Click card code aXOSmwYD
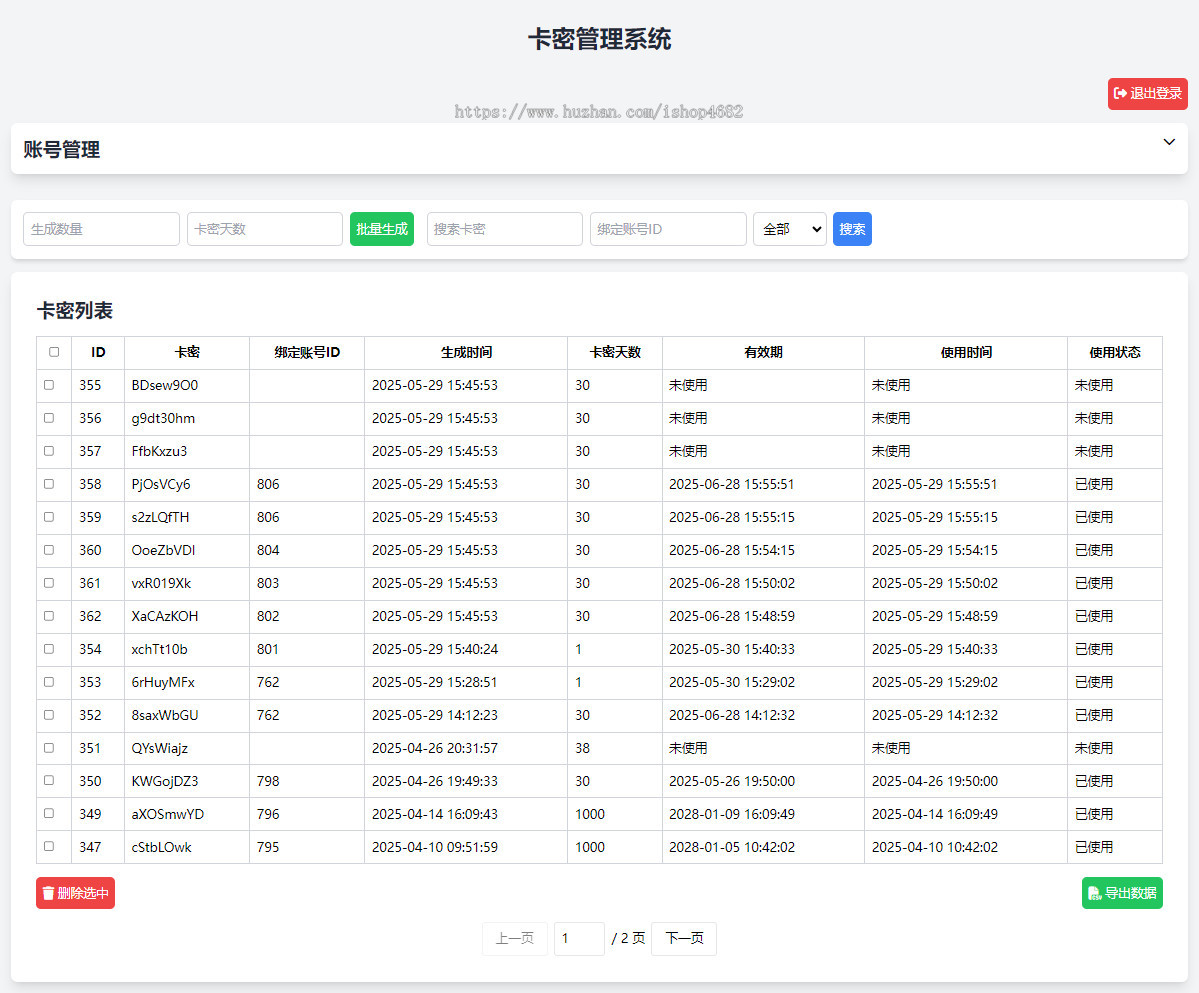 167,814
